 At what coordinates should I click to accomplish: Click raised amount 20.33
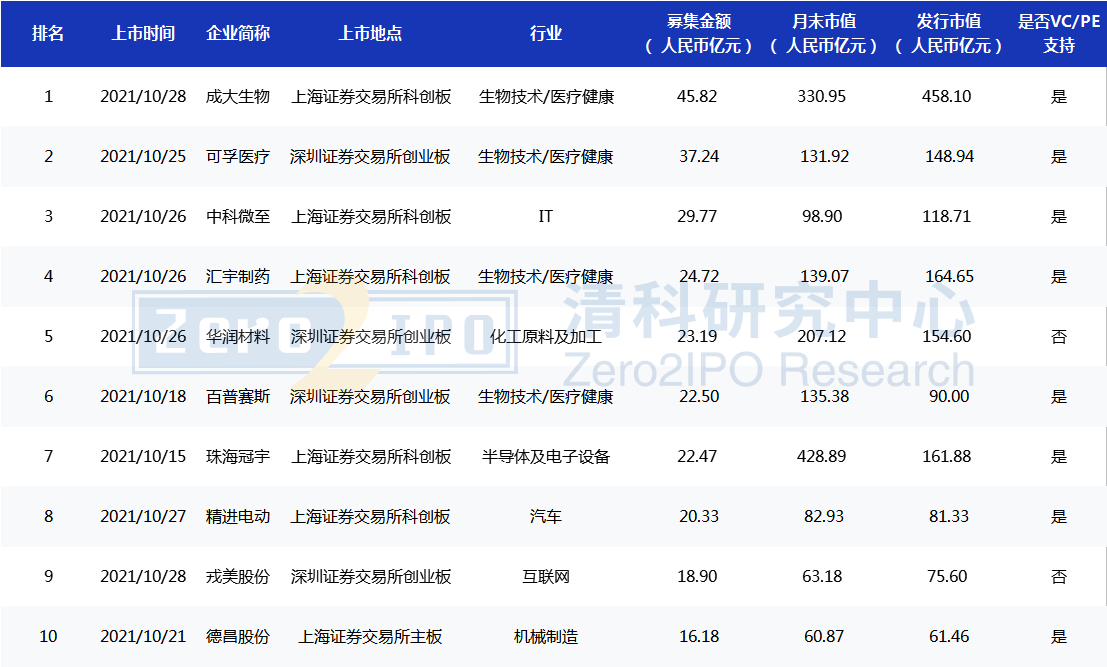pyautogui.click(x=699, y=517)
